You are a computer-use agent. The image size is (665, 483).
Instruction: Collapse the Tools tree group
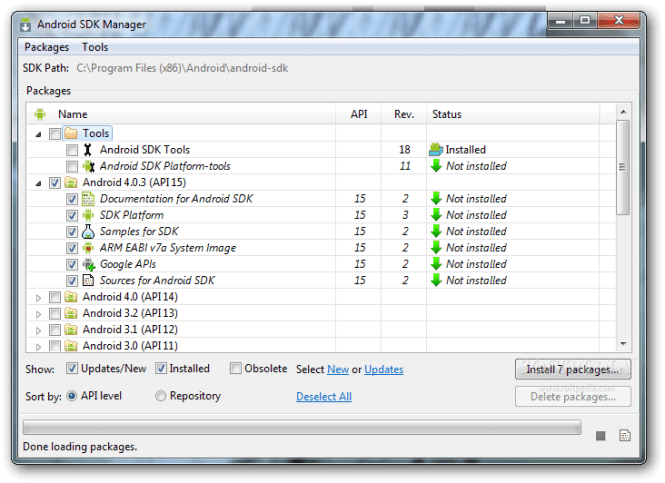point(39,134)
